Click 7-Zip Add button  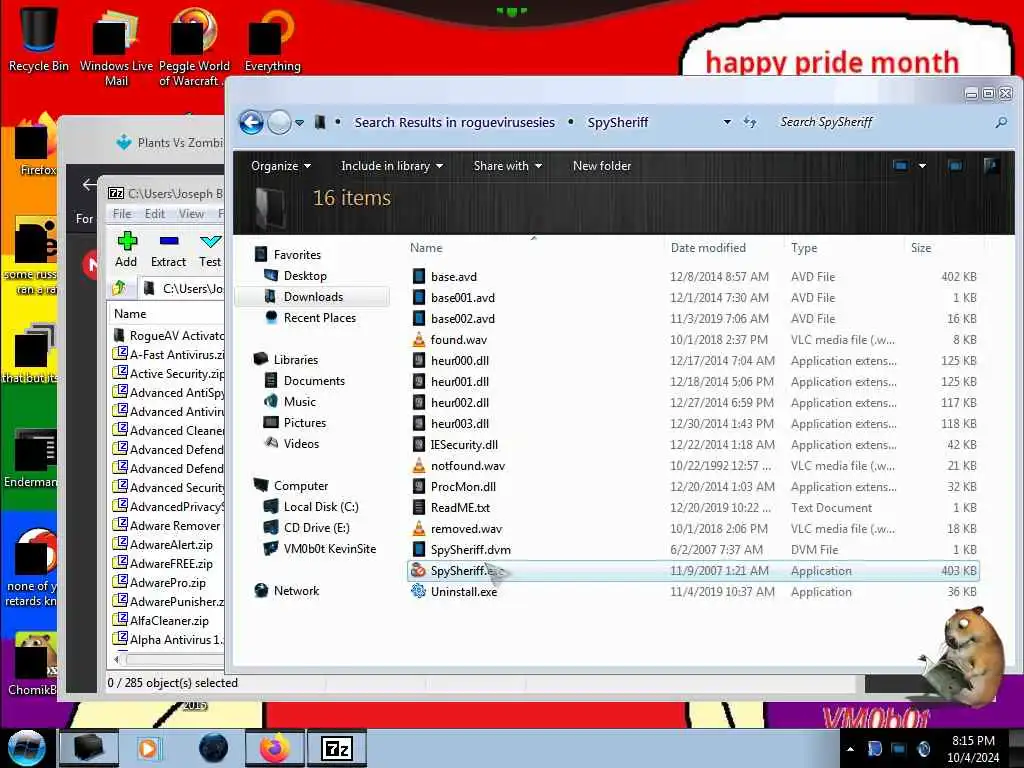(126, 249)
